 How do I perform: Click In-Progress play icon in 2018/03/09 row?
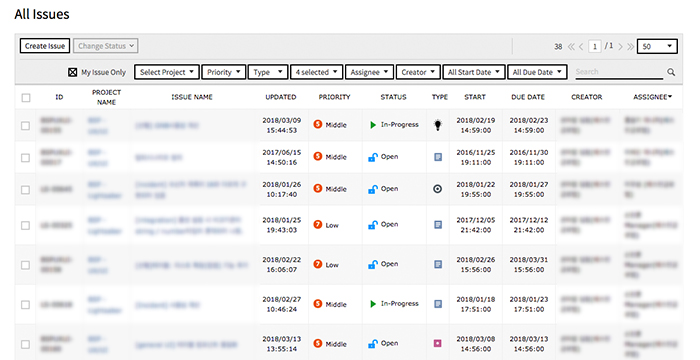coord(373,125)
